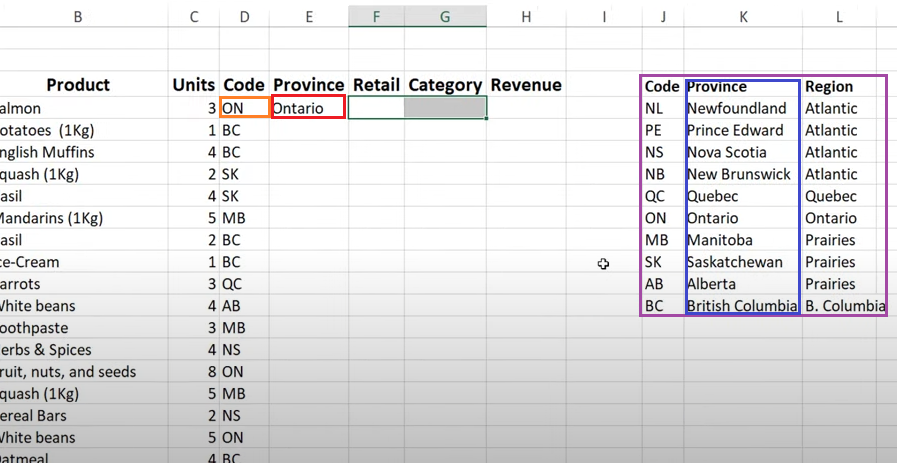Select the Product header cell

pyautogui.click(x=78, y=85)
